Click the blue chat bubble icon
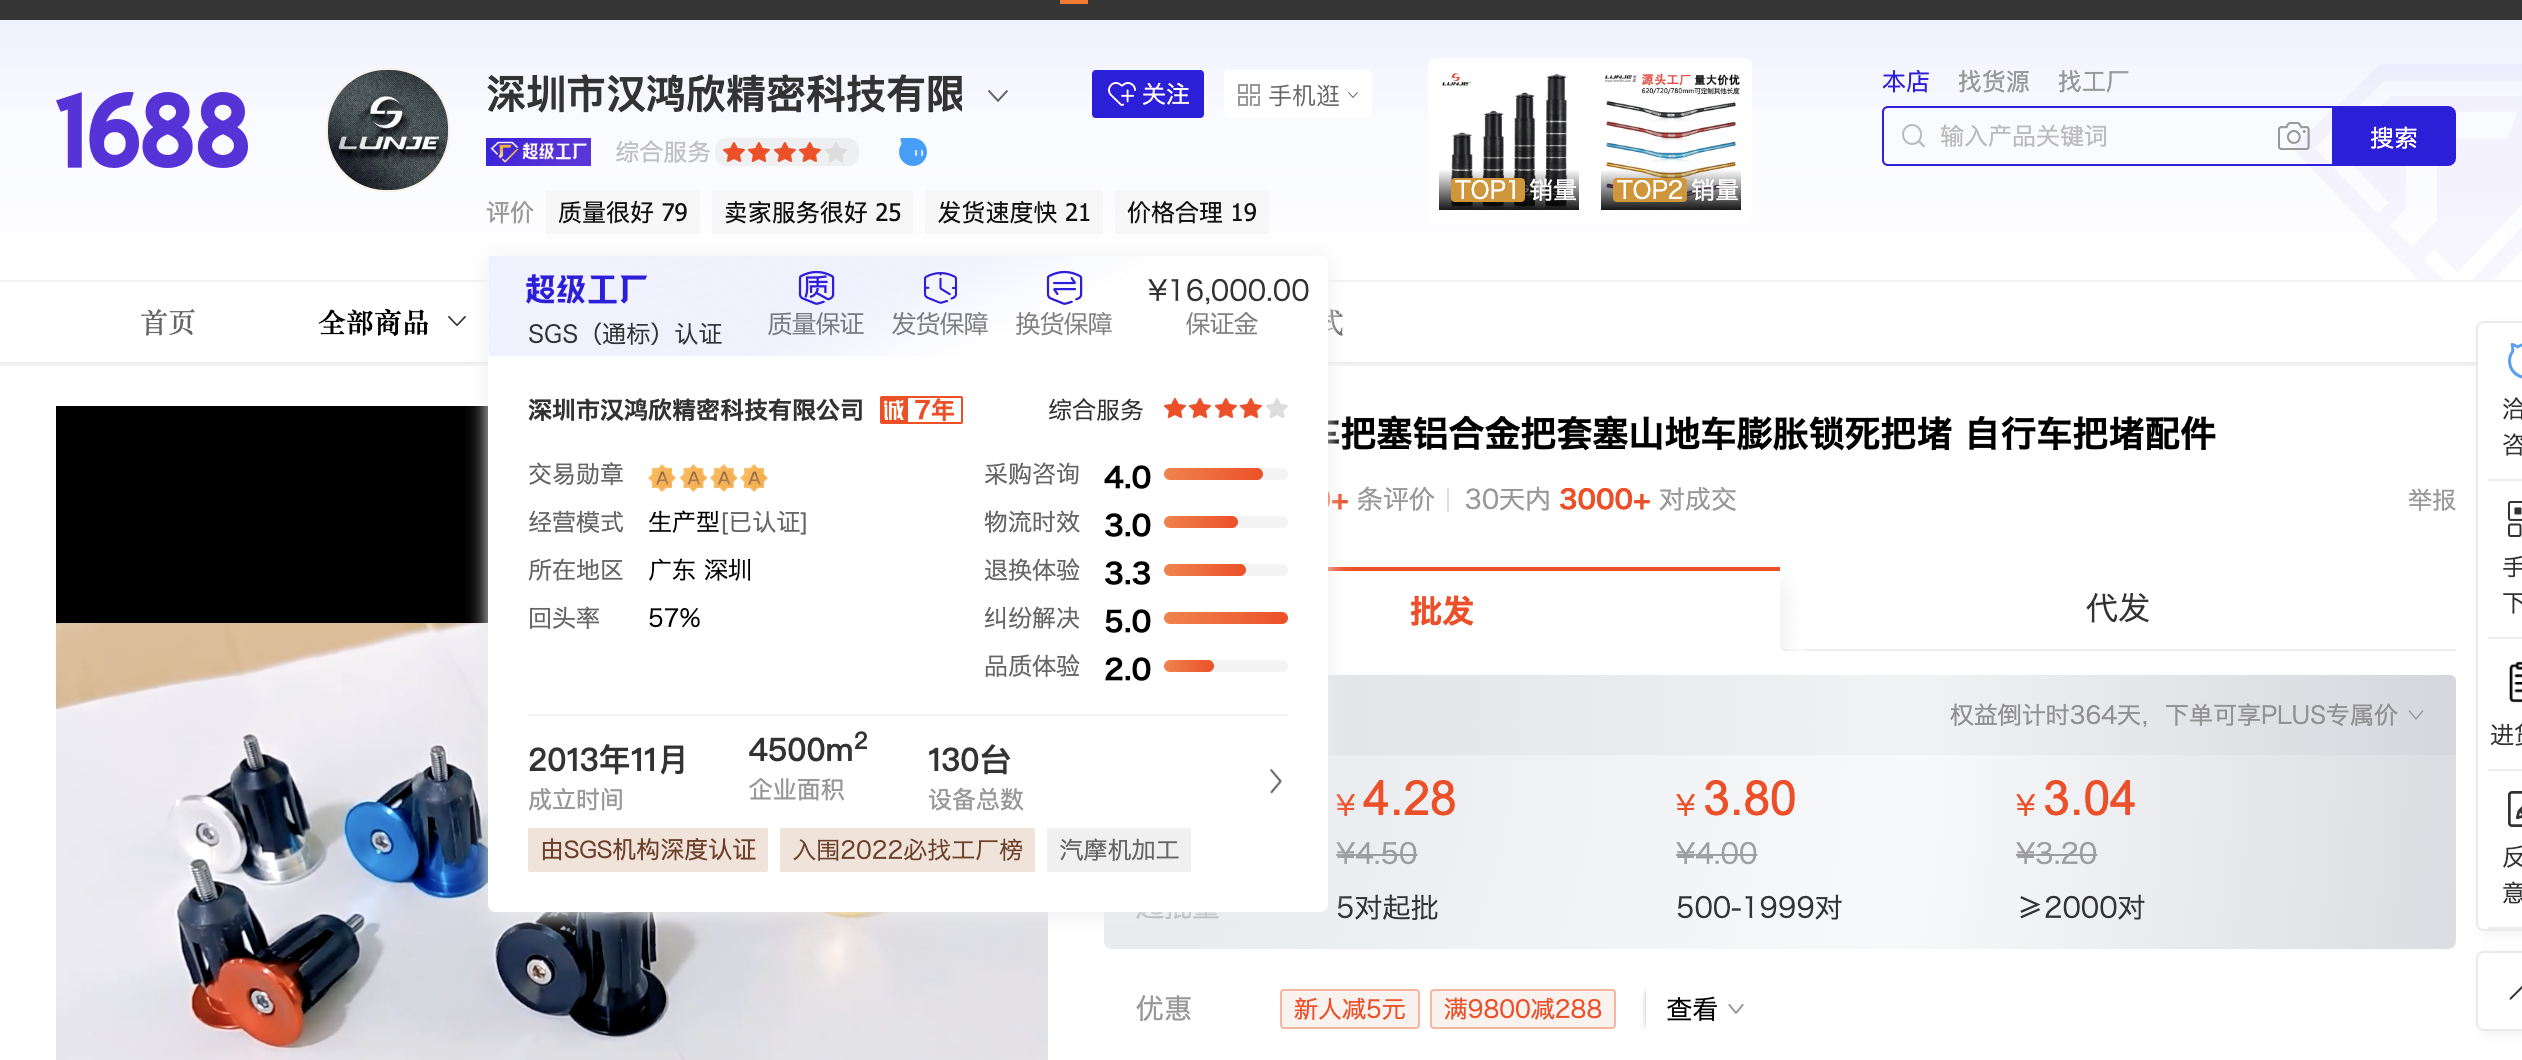2522x1060 pixels. (x=912, y=152)
